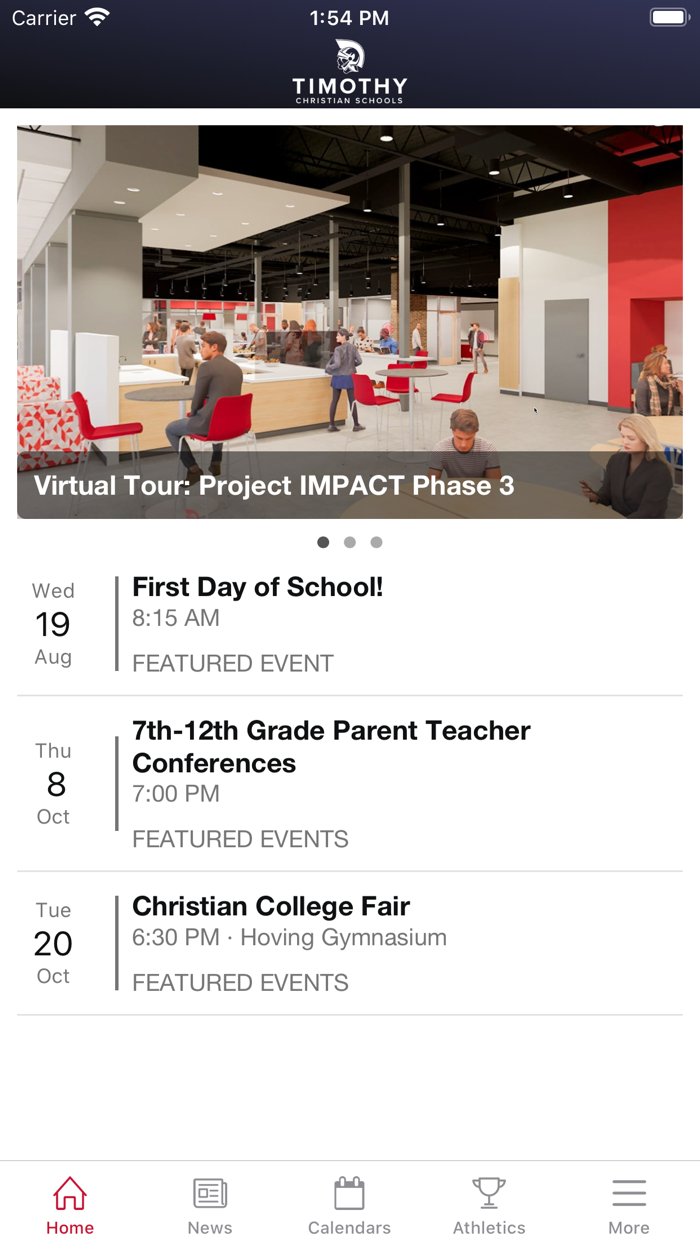Tap the Virtual Tour: Project IMPACT banner
This screenshot has height=1244, width=700.
coord(349,320)
